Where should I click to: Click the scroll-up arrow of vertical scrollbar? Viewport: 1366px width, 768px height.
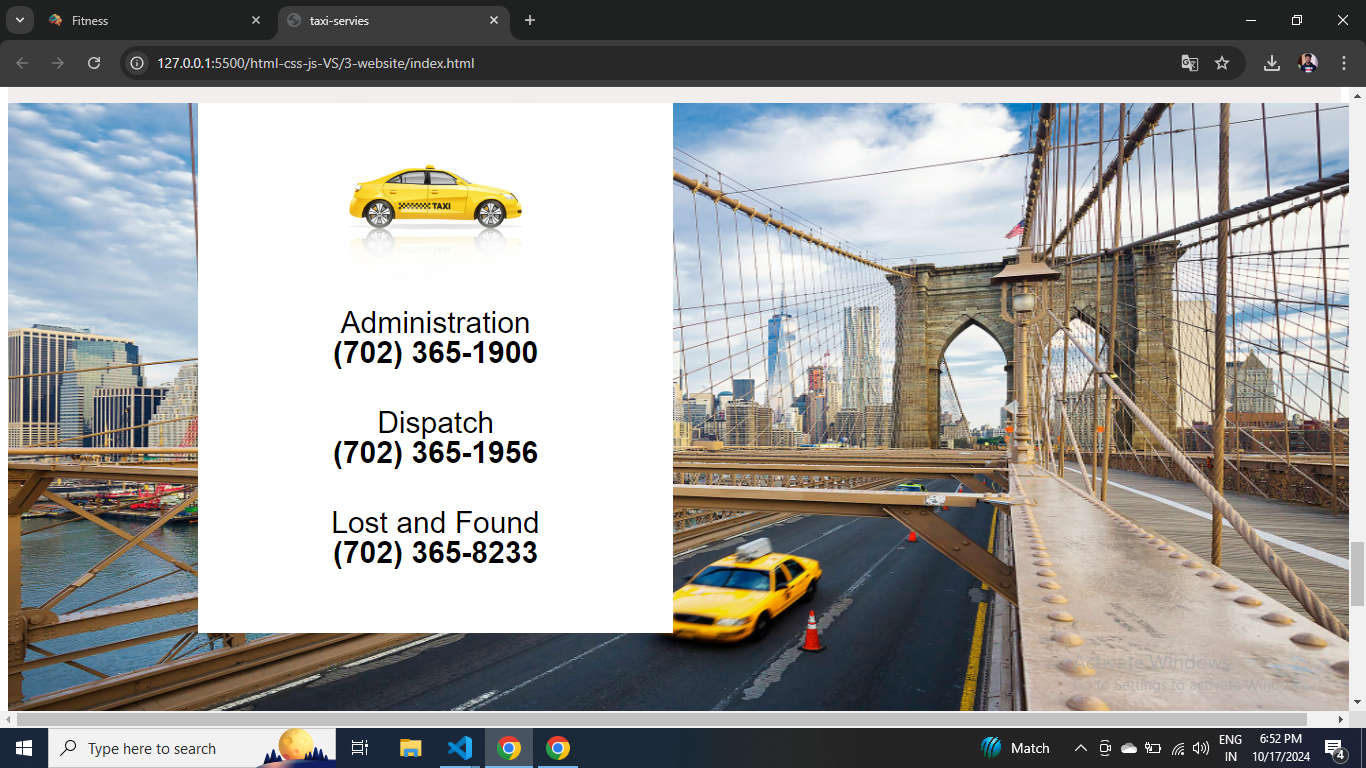click(1357, 96)
